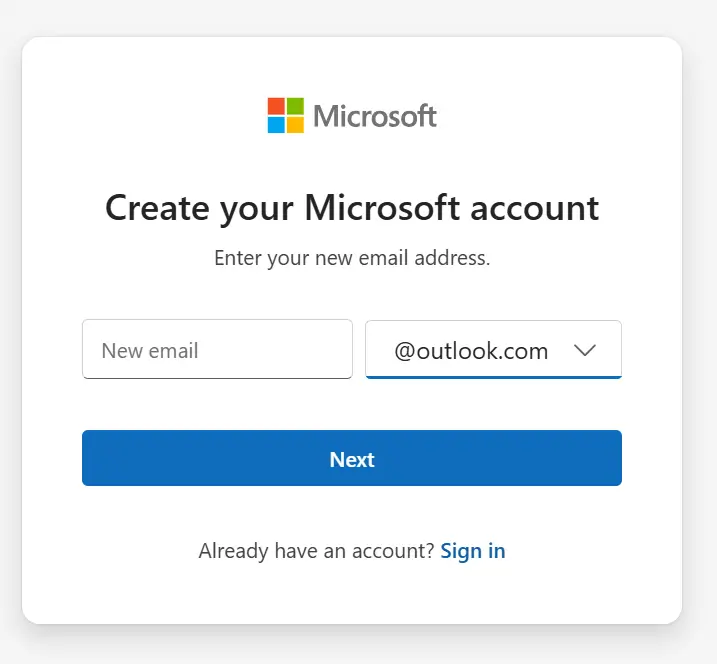This screenshot has width=717, height=664.
Task: Click the red square in the Microsoft logo
Action: click(276, 106)
